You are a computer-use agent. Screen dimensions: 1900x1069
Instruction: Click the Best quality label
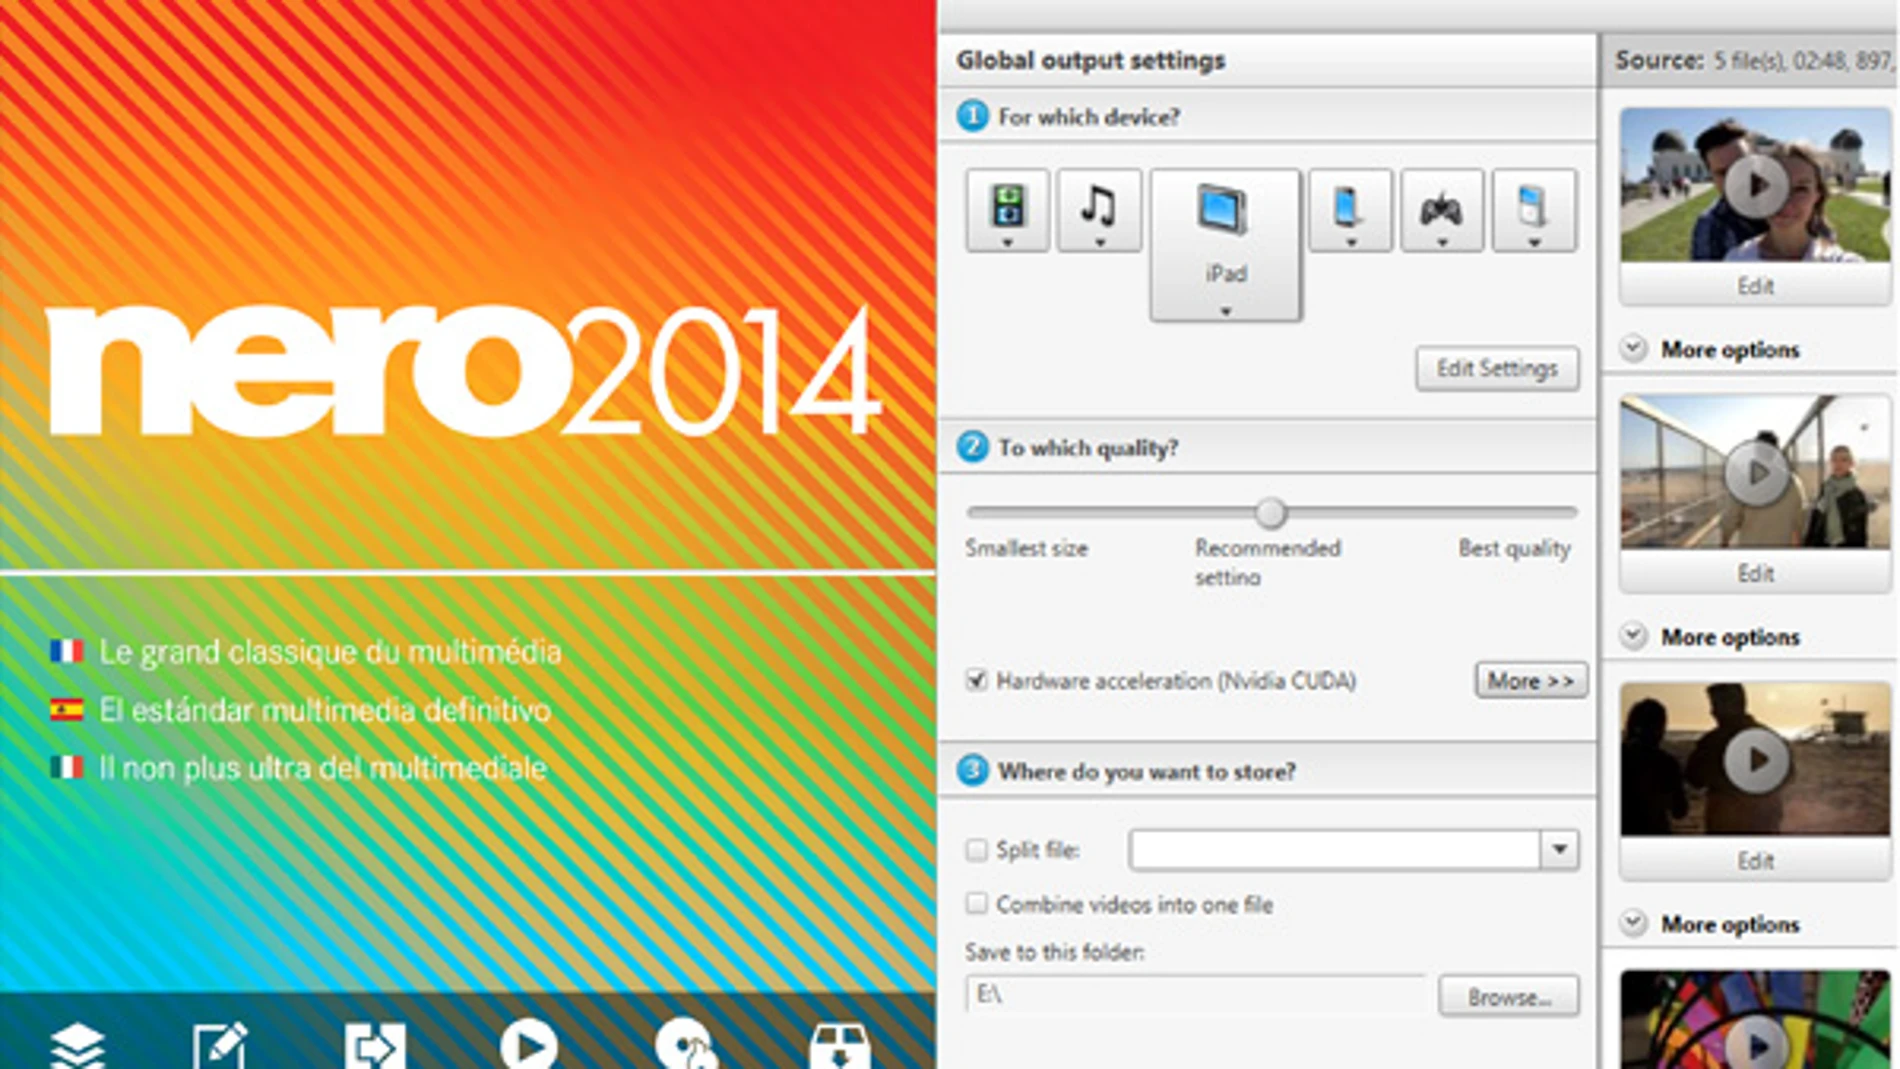click(1514, 549)
